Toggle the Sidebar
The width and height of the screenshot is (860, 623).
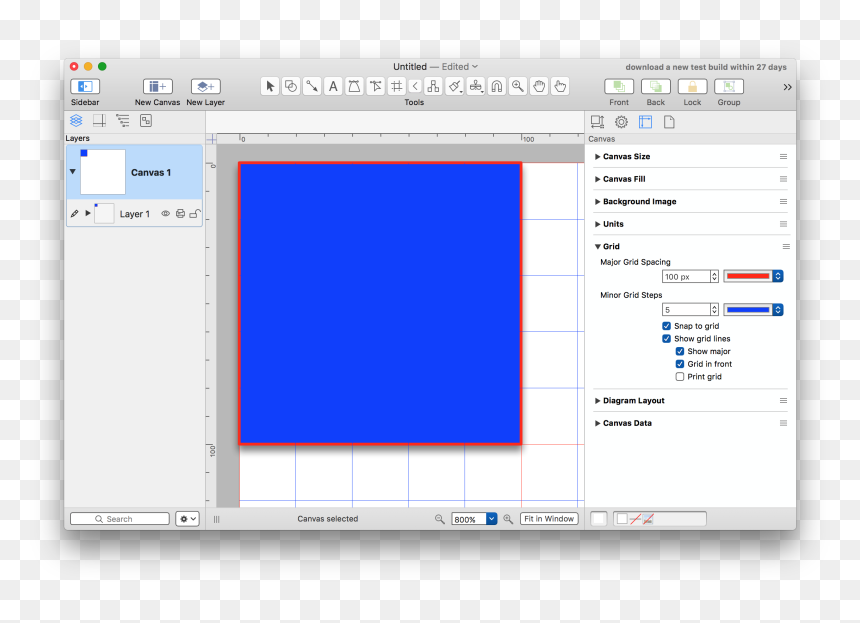(x=85, y=87)
